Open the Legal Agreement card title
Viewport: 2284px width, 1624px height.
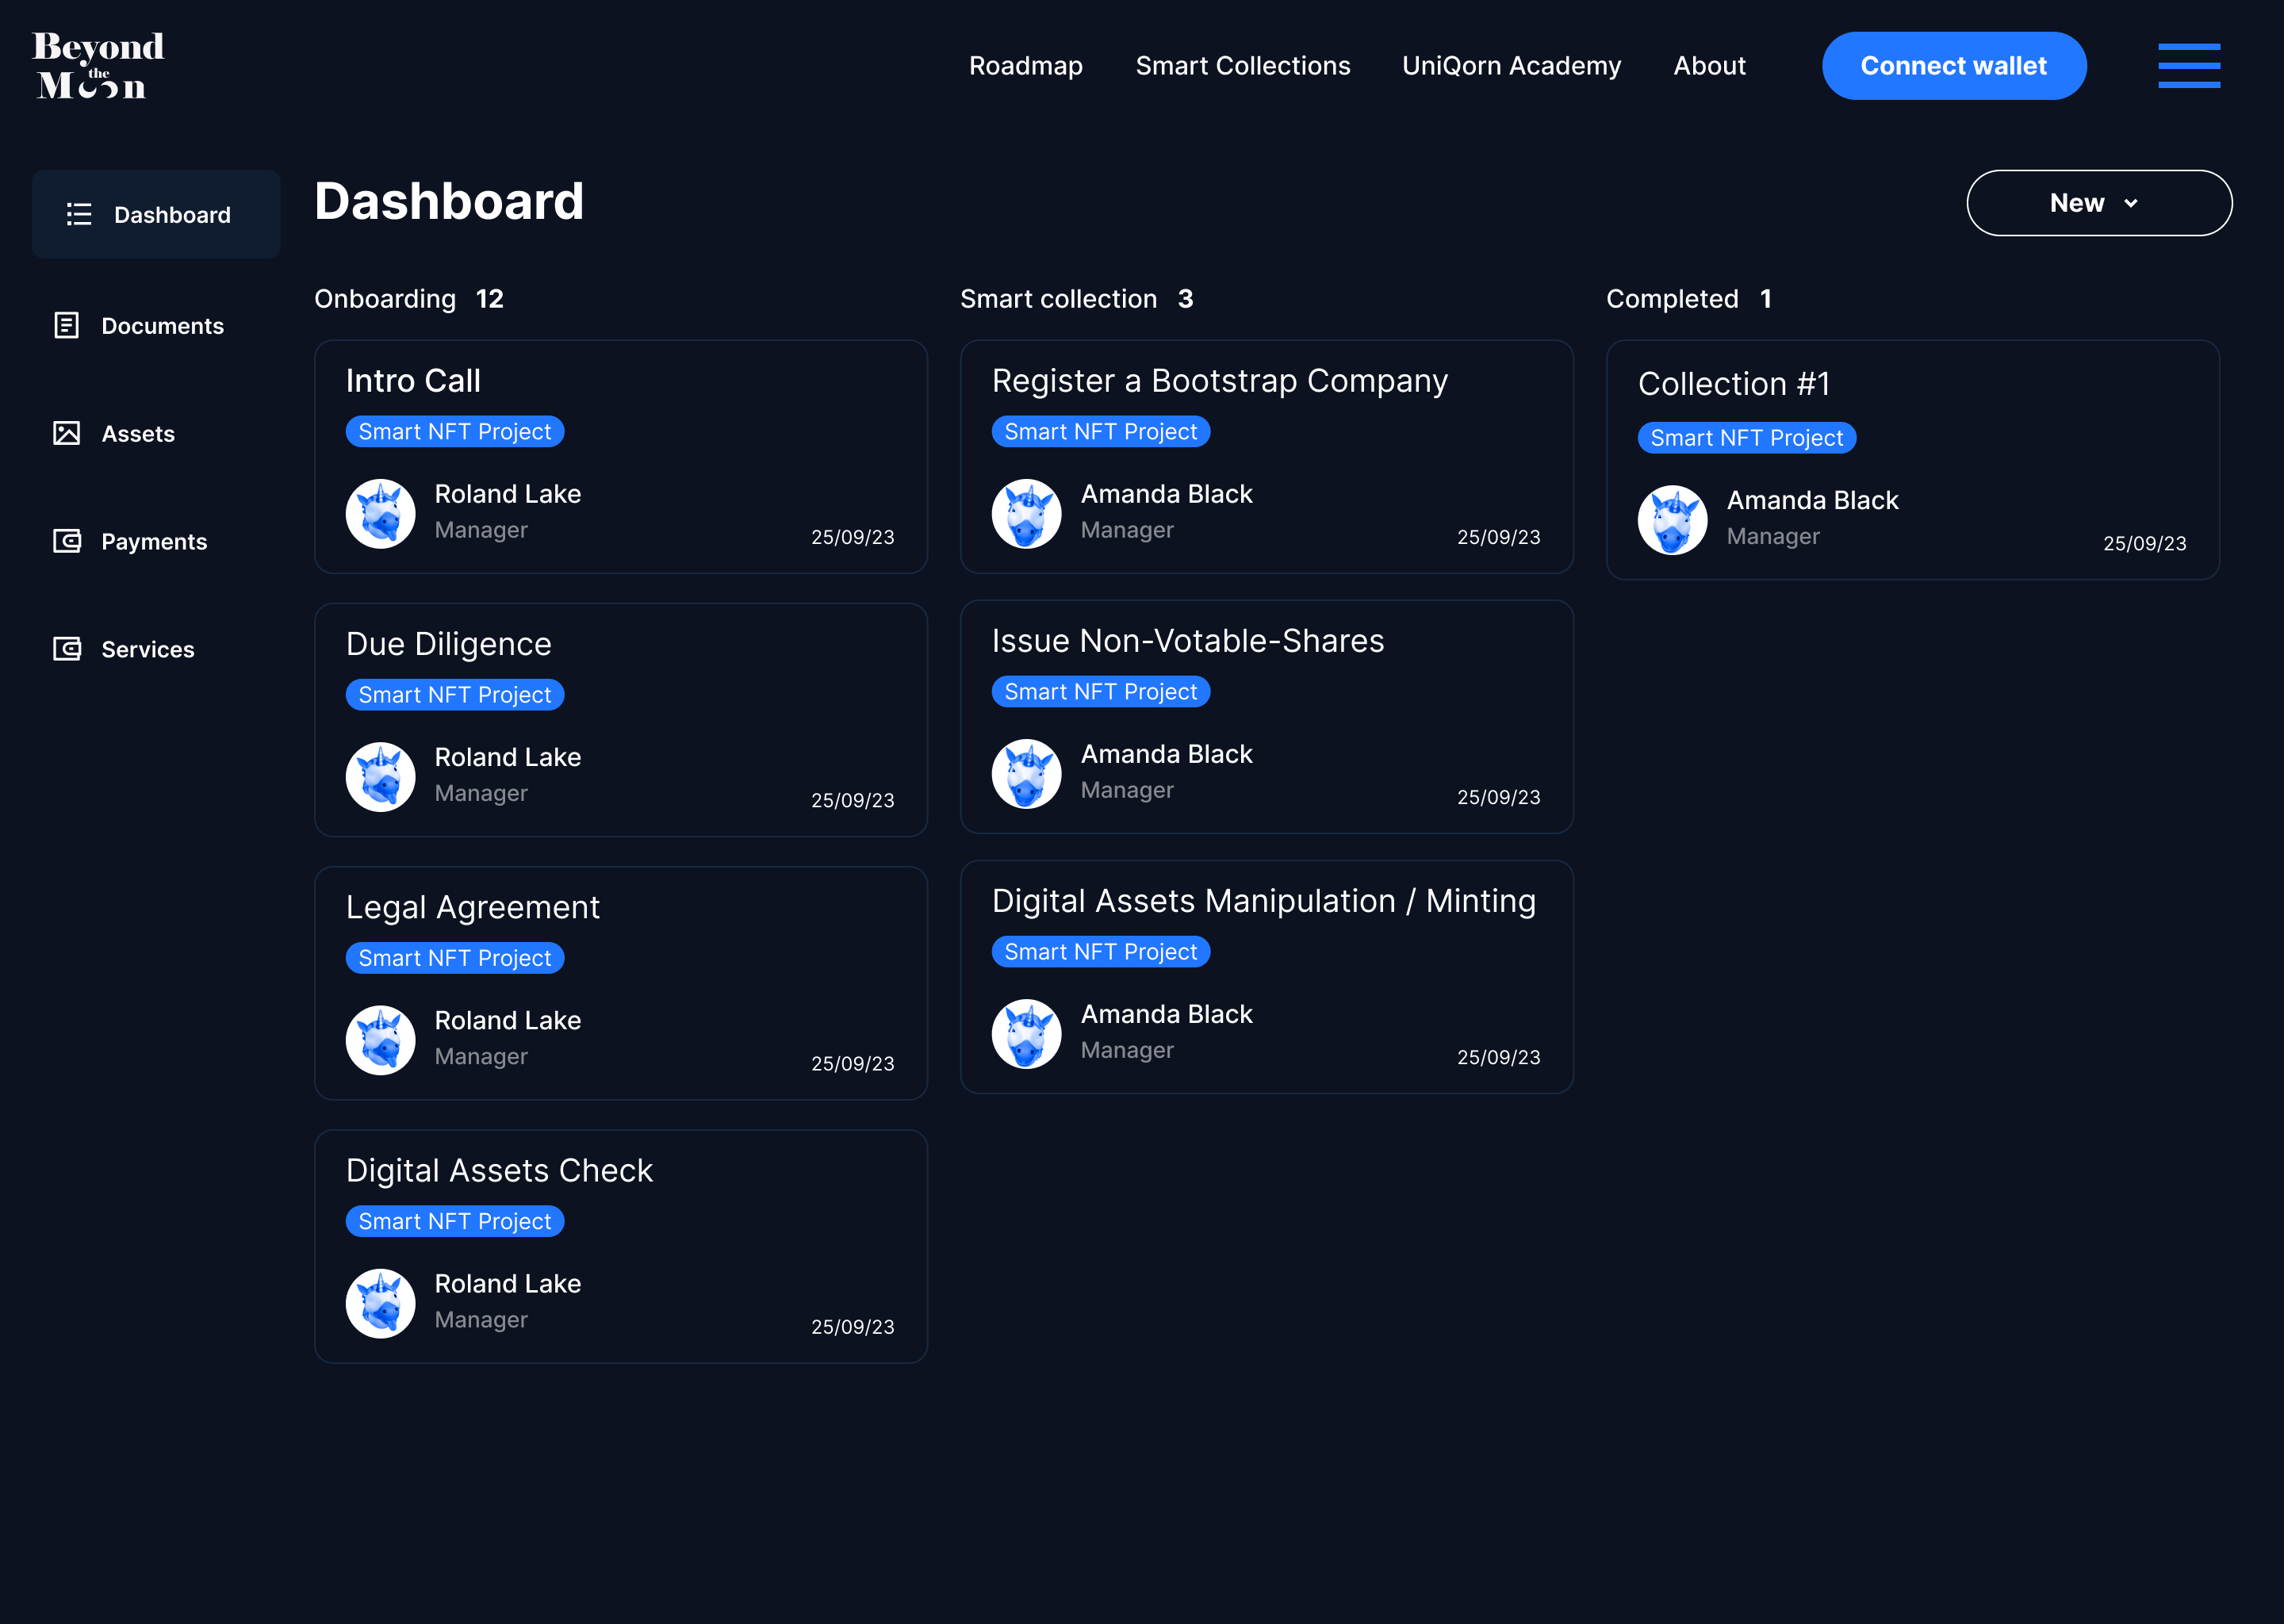click(x=472, y=908)
